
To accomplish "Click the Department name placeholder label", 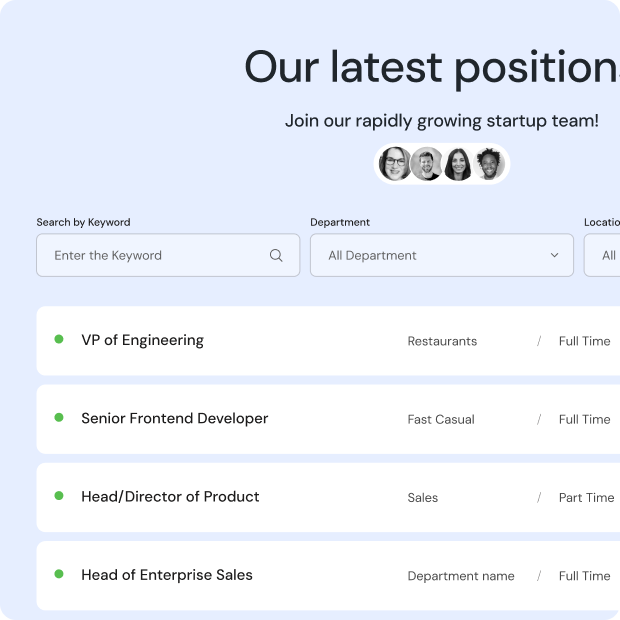I will click(461, 575).
